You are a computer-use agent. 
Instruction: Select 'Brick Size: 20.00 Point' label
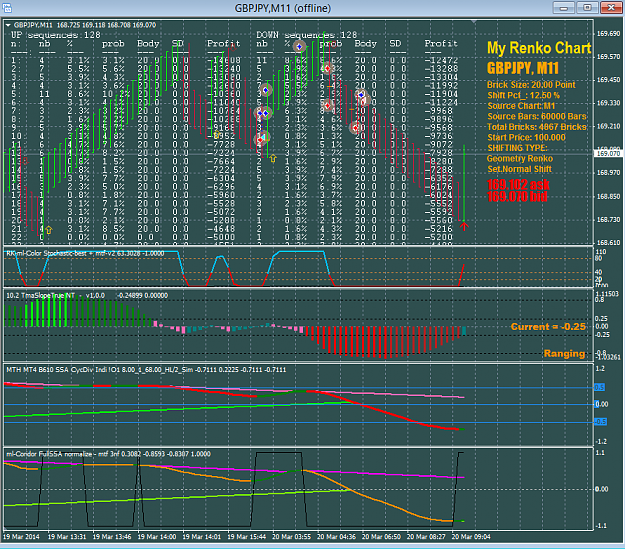(x=531, y=85)
